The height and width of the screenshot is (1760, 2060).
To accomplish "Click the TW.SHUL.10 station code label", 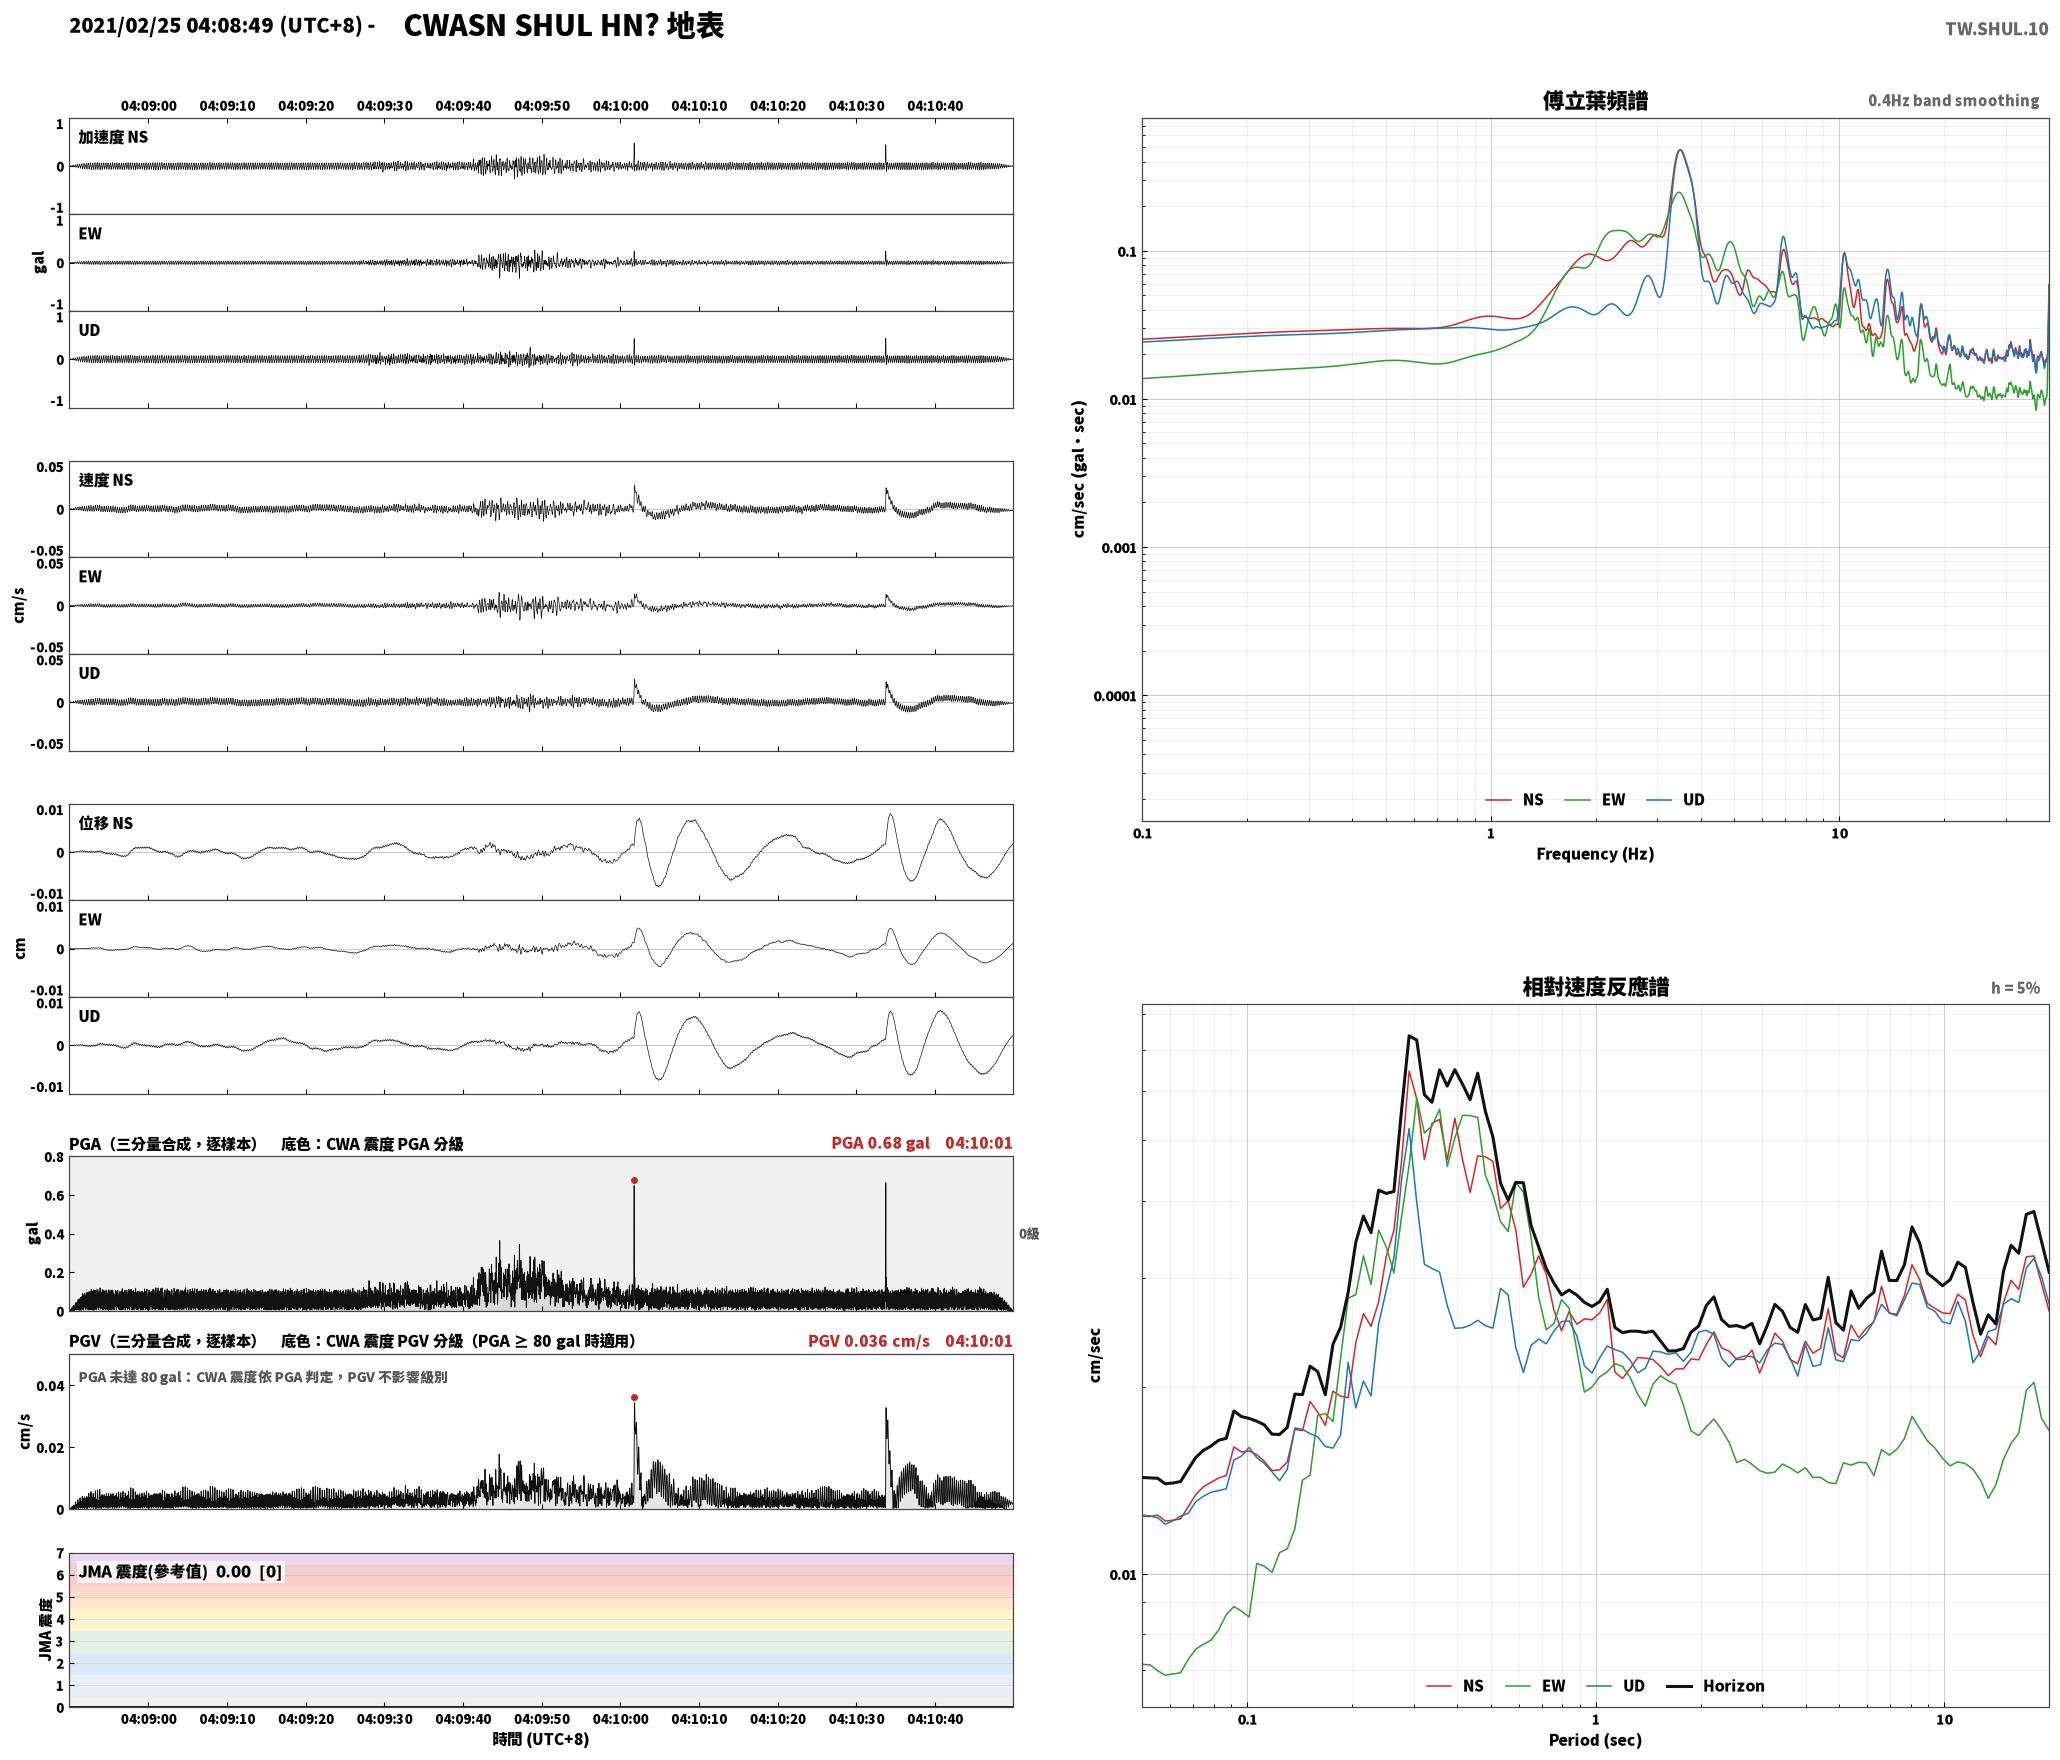I will pyautogui.click(x=1996, y=29).
